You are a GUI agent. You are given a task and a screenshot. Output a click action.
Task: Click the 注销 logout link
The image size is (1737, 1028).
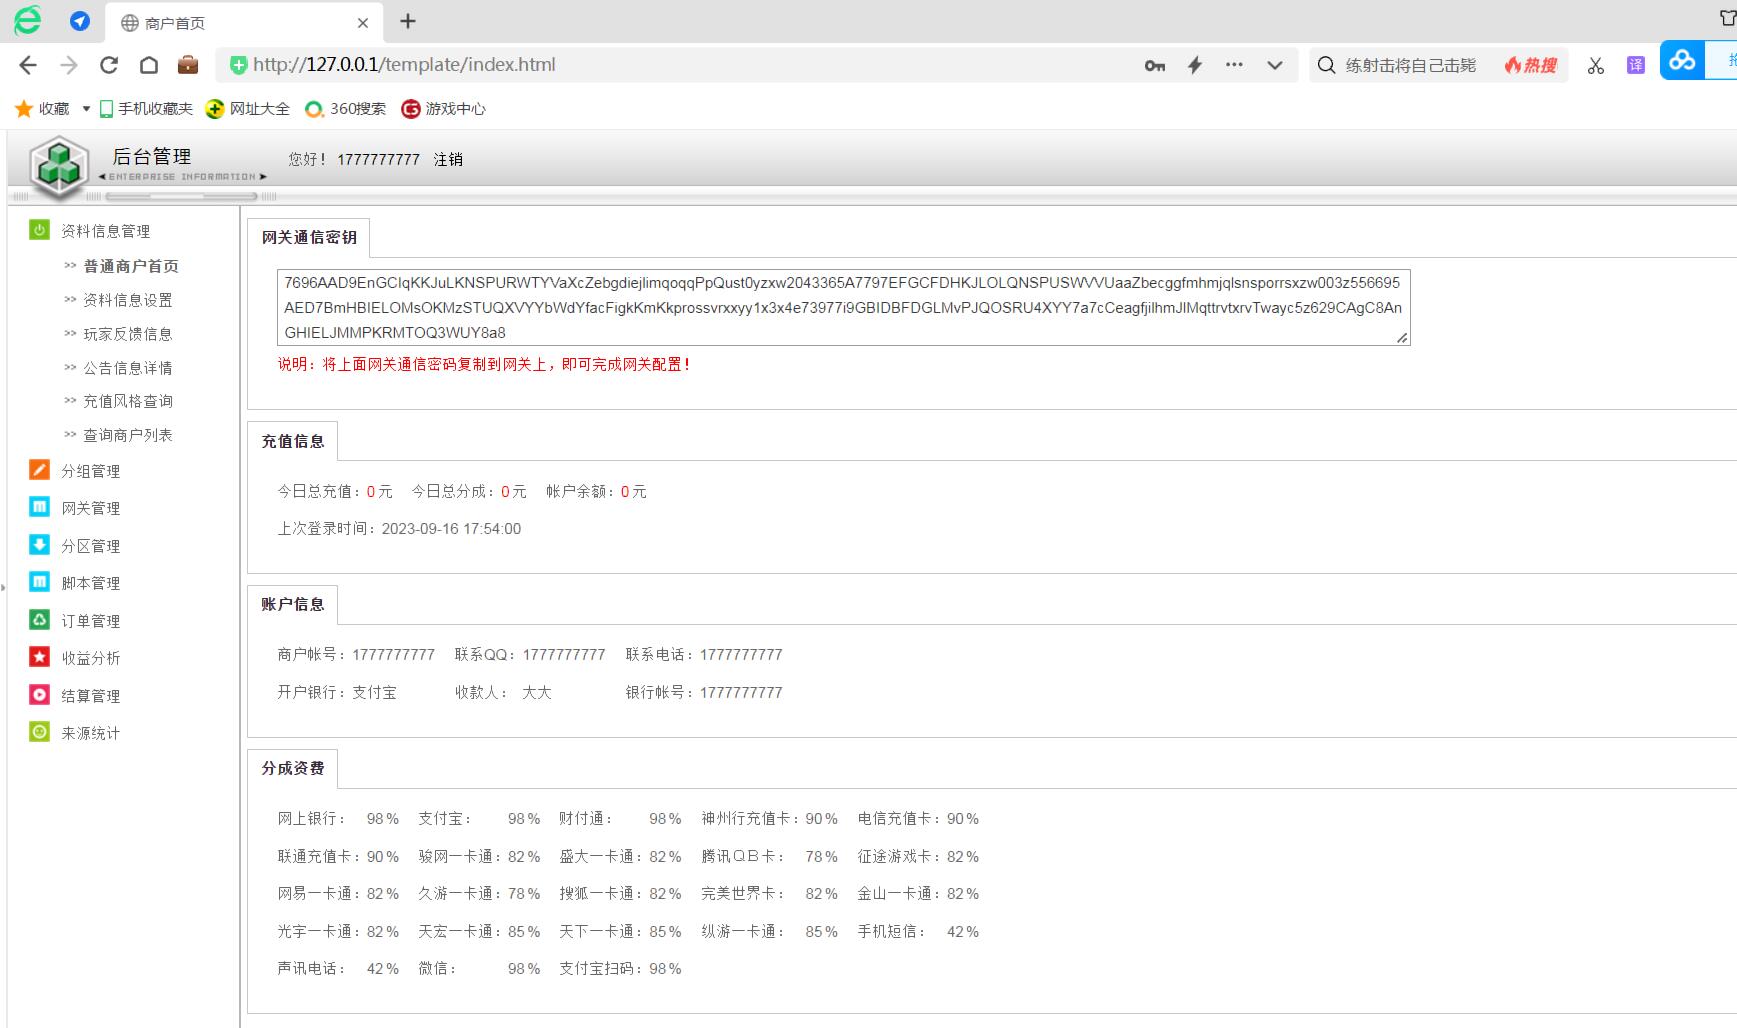tap(448, 159)
